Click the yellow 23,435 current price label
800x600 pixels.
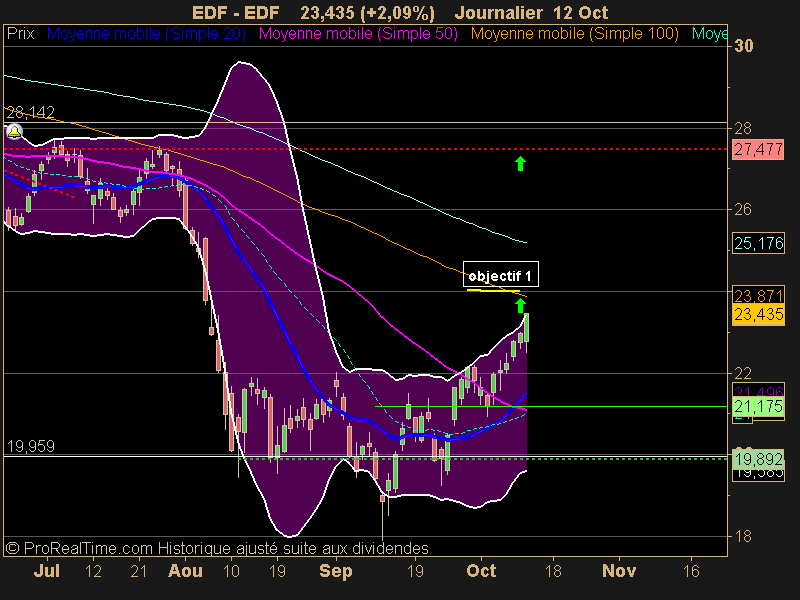[x=758, y=314]
